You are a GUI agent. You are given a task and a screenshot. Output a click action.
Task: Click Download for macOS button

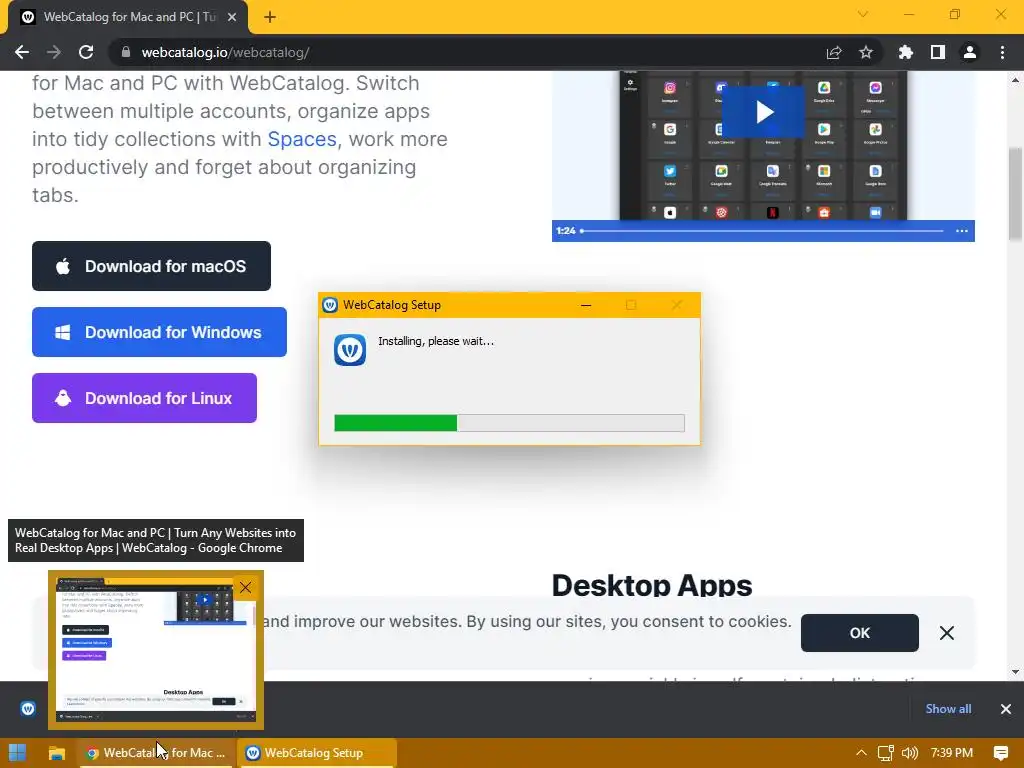152,266
